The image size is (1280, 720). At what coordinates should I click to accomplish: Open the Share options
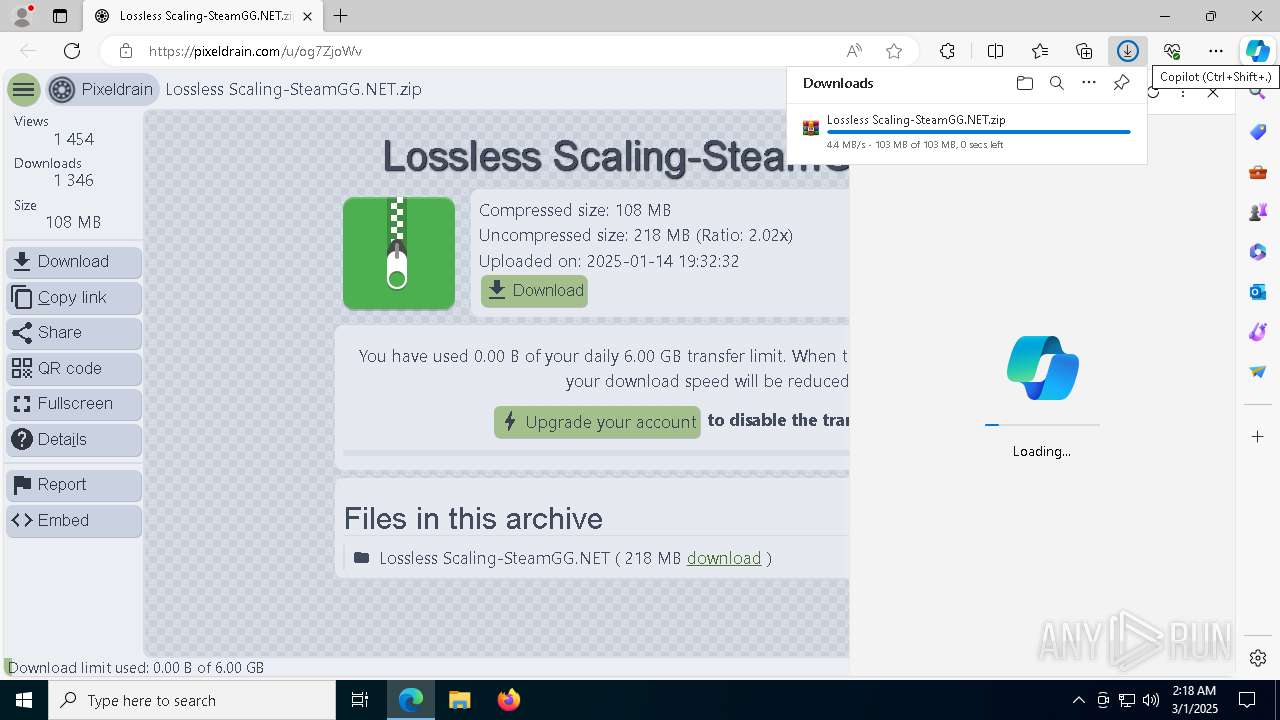(x=74, y=333)
